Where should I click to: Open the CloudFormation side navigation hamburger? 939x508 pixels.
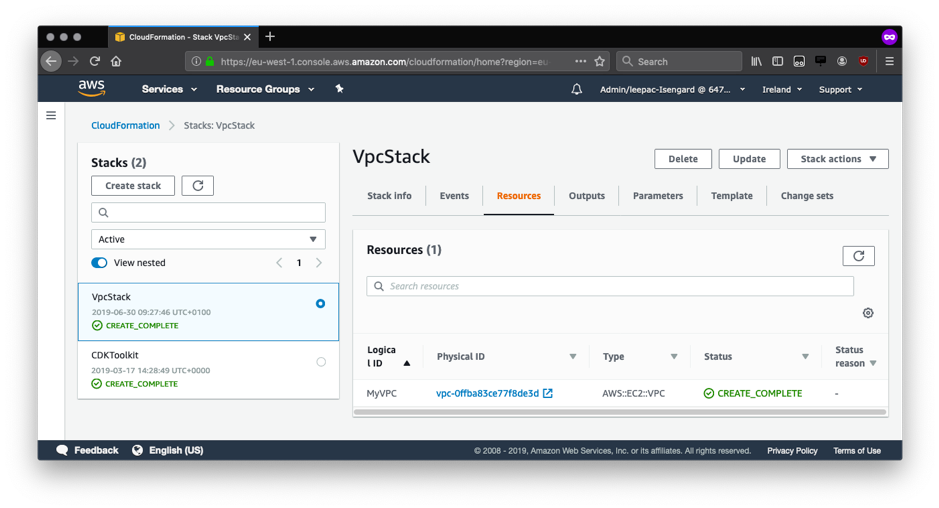click(x=51, y=115)
